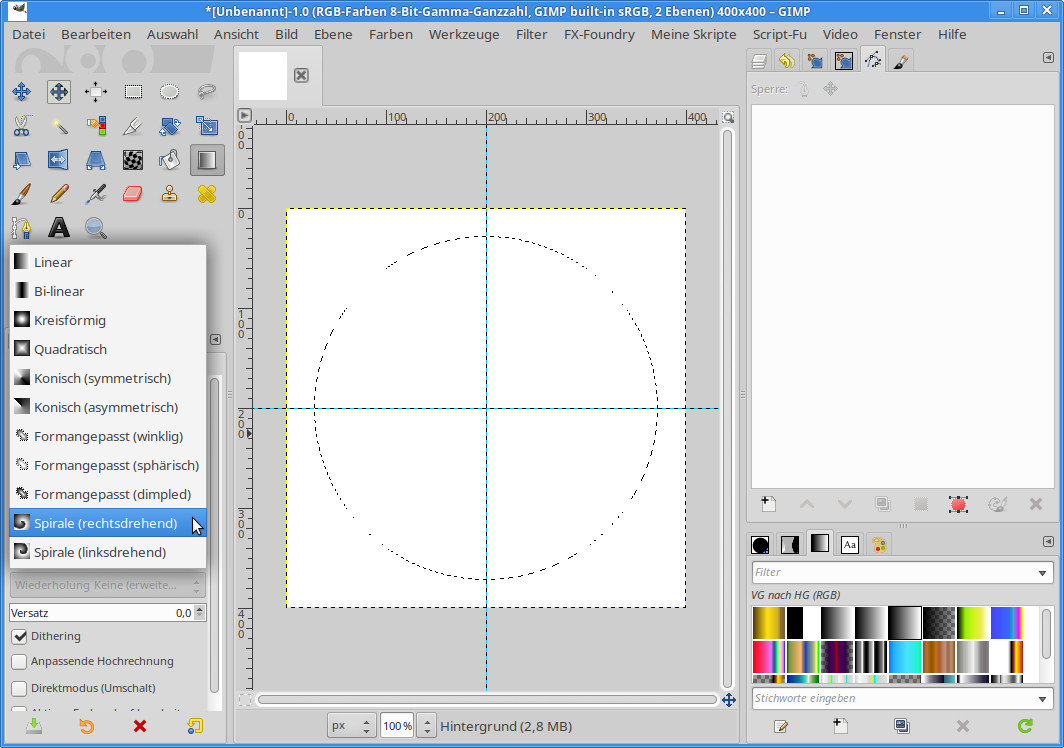Pick the Bucket Fill tool

coord(170,159)
